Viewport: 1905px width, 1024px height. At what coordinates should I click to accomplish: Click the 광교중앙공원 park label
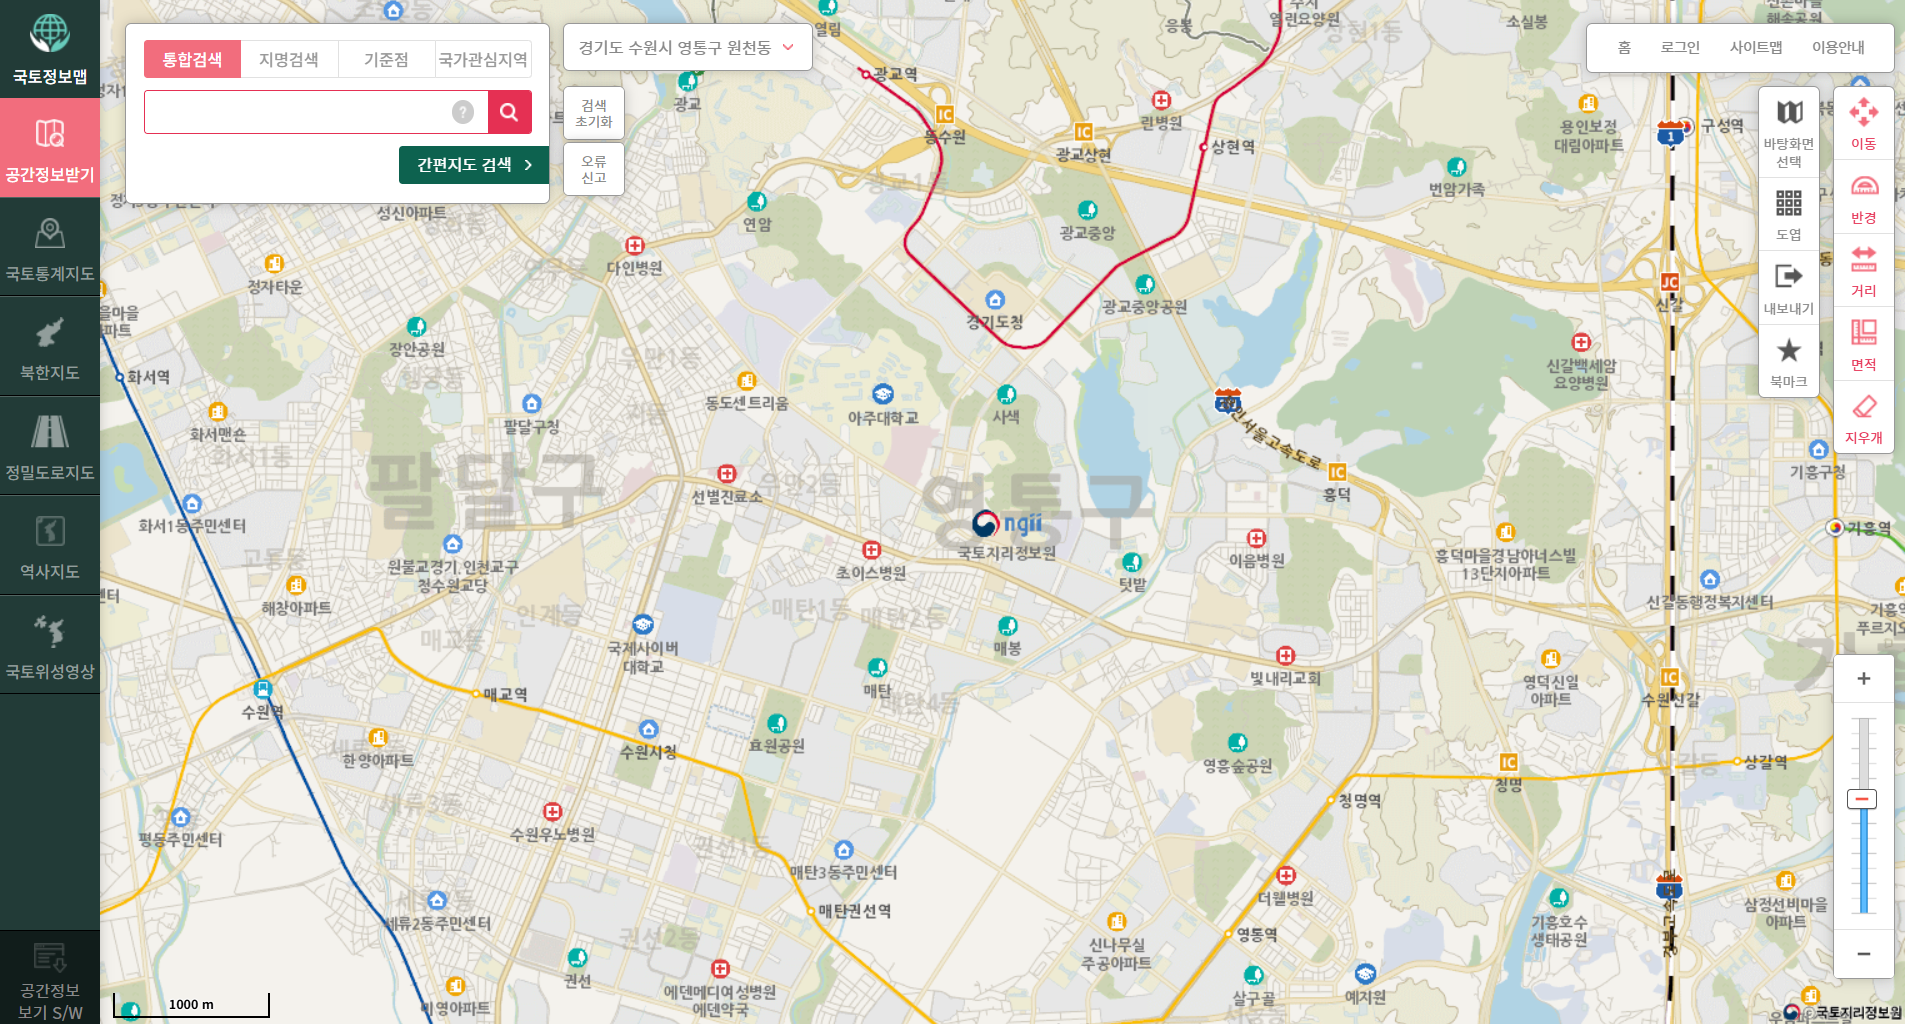pos(1144,306)
